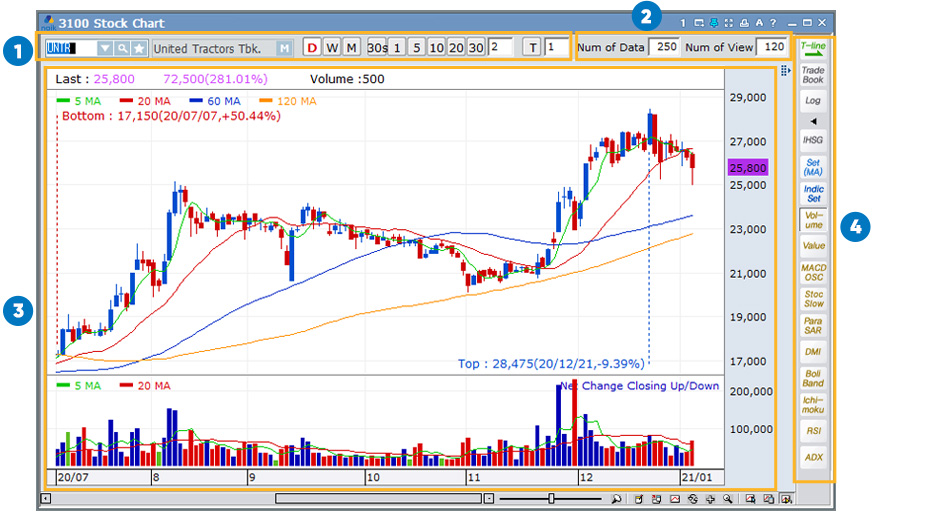Click the print icon in title bar

[x=743, y=22]
